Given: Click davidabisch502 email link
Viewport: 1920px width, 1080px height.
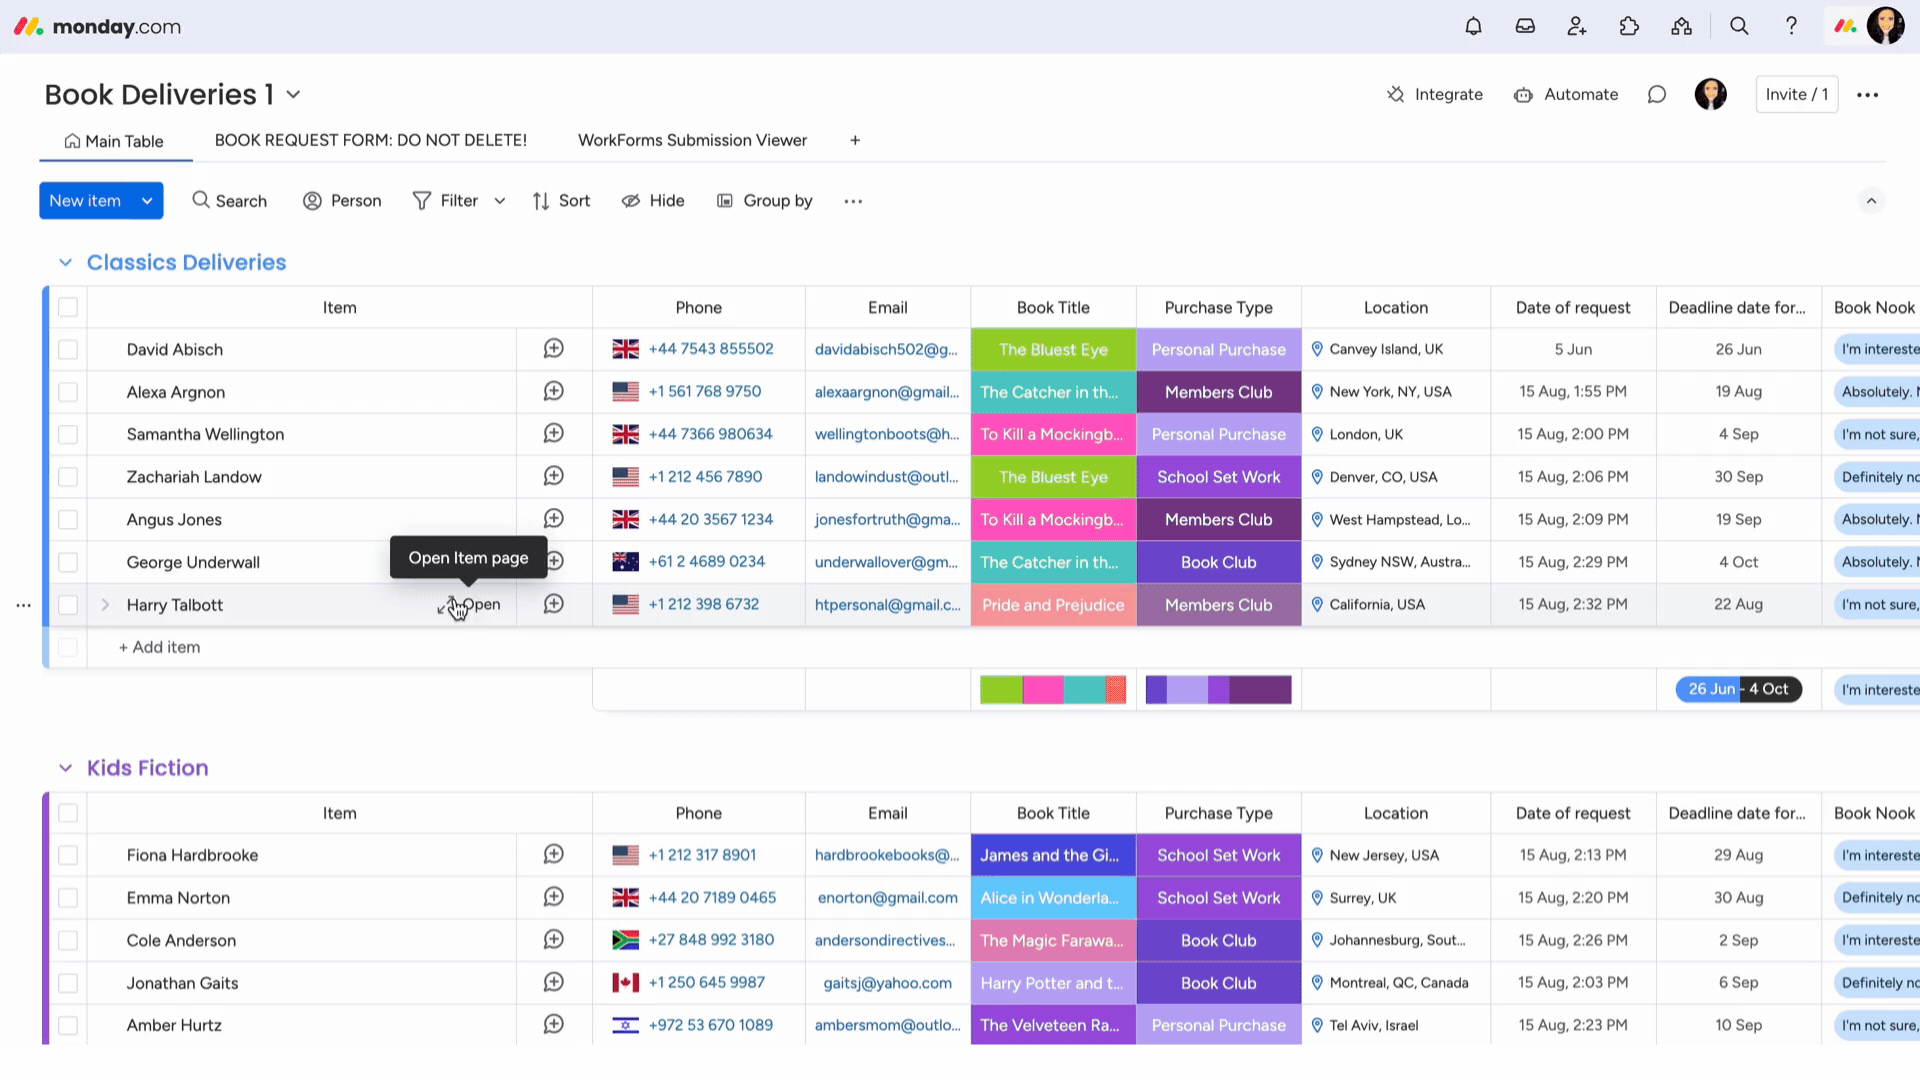Looking at the screenshot, I should click(886, 350).
